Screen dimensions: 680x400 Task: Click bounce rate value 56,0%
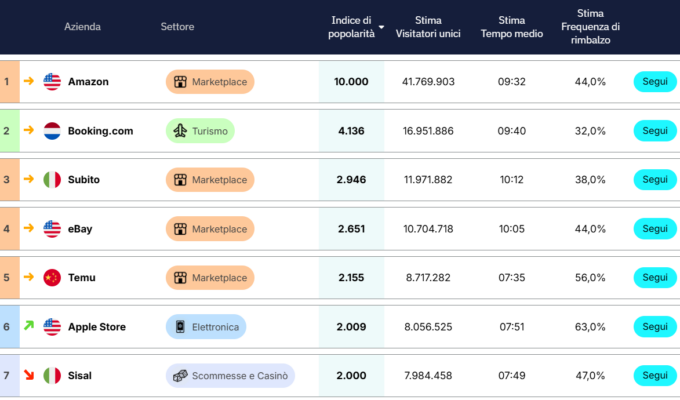click(590, 278)
